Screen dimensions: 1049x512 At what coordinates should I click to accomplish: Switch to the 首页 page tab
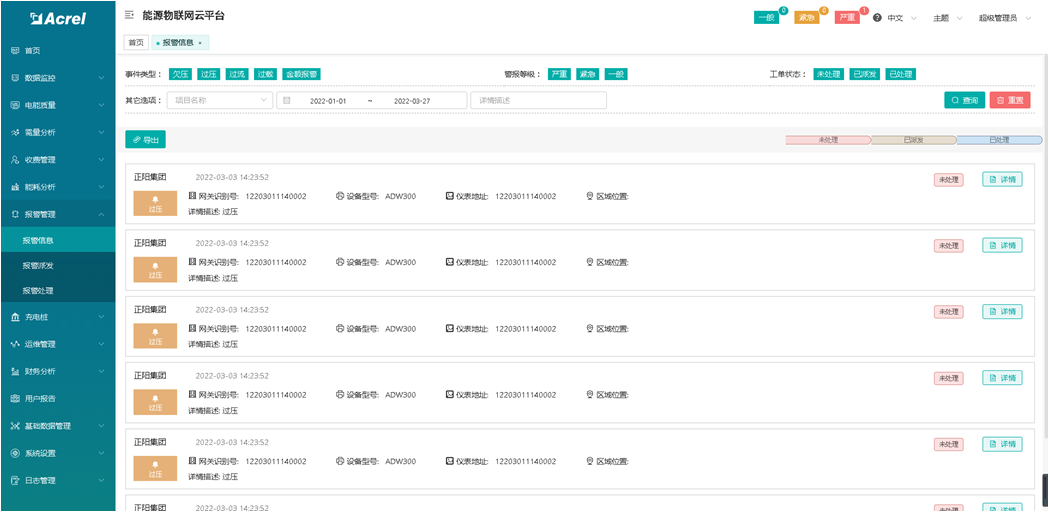(136, 42)
